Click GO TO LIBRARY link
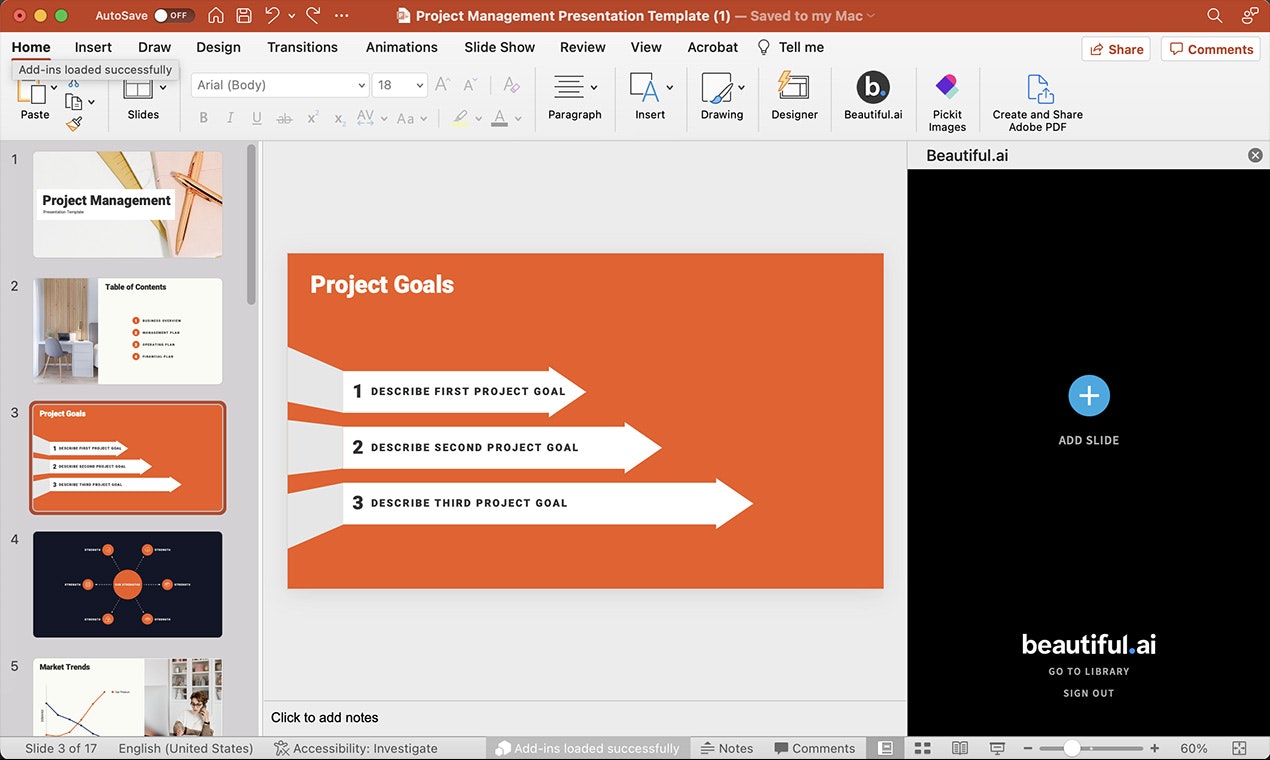Viewport: 1270px width, 760px height. click(x=1089, y=671)
